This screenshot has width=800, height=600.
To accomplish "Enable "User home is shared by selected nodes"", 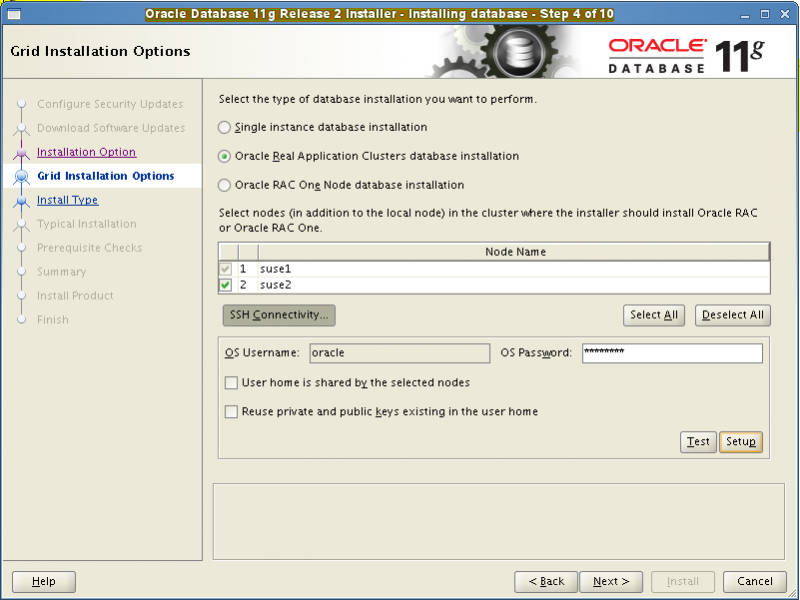I will click(231, 383).
